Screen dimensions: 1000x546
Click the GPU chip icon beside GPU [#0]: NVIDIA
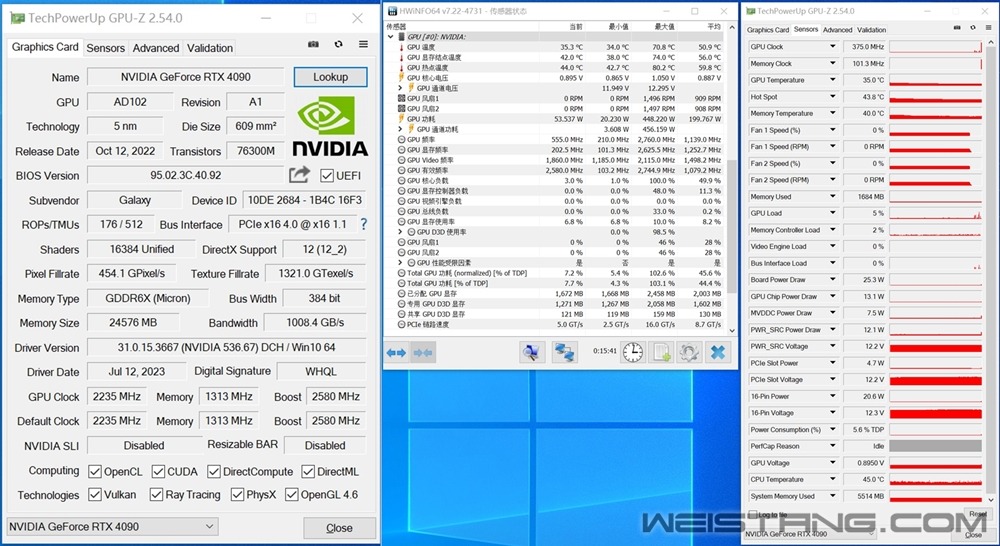[x=401, y=37]
